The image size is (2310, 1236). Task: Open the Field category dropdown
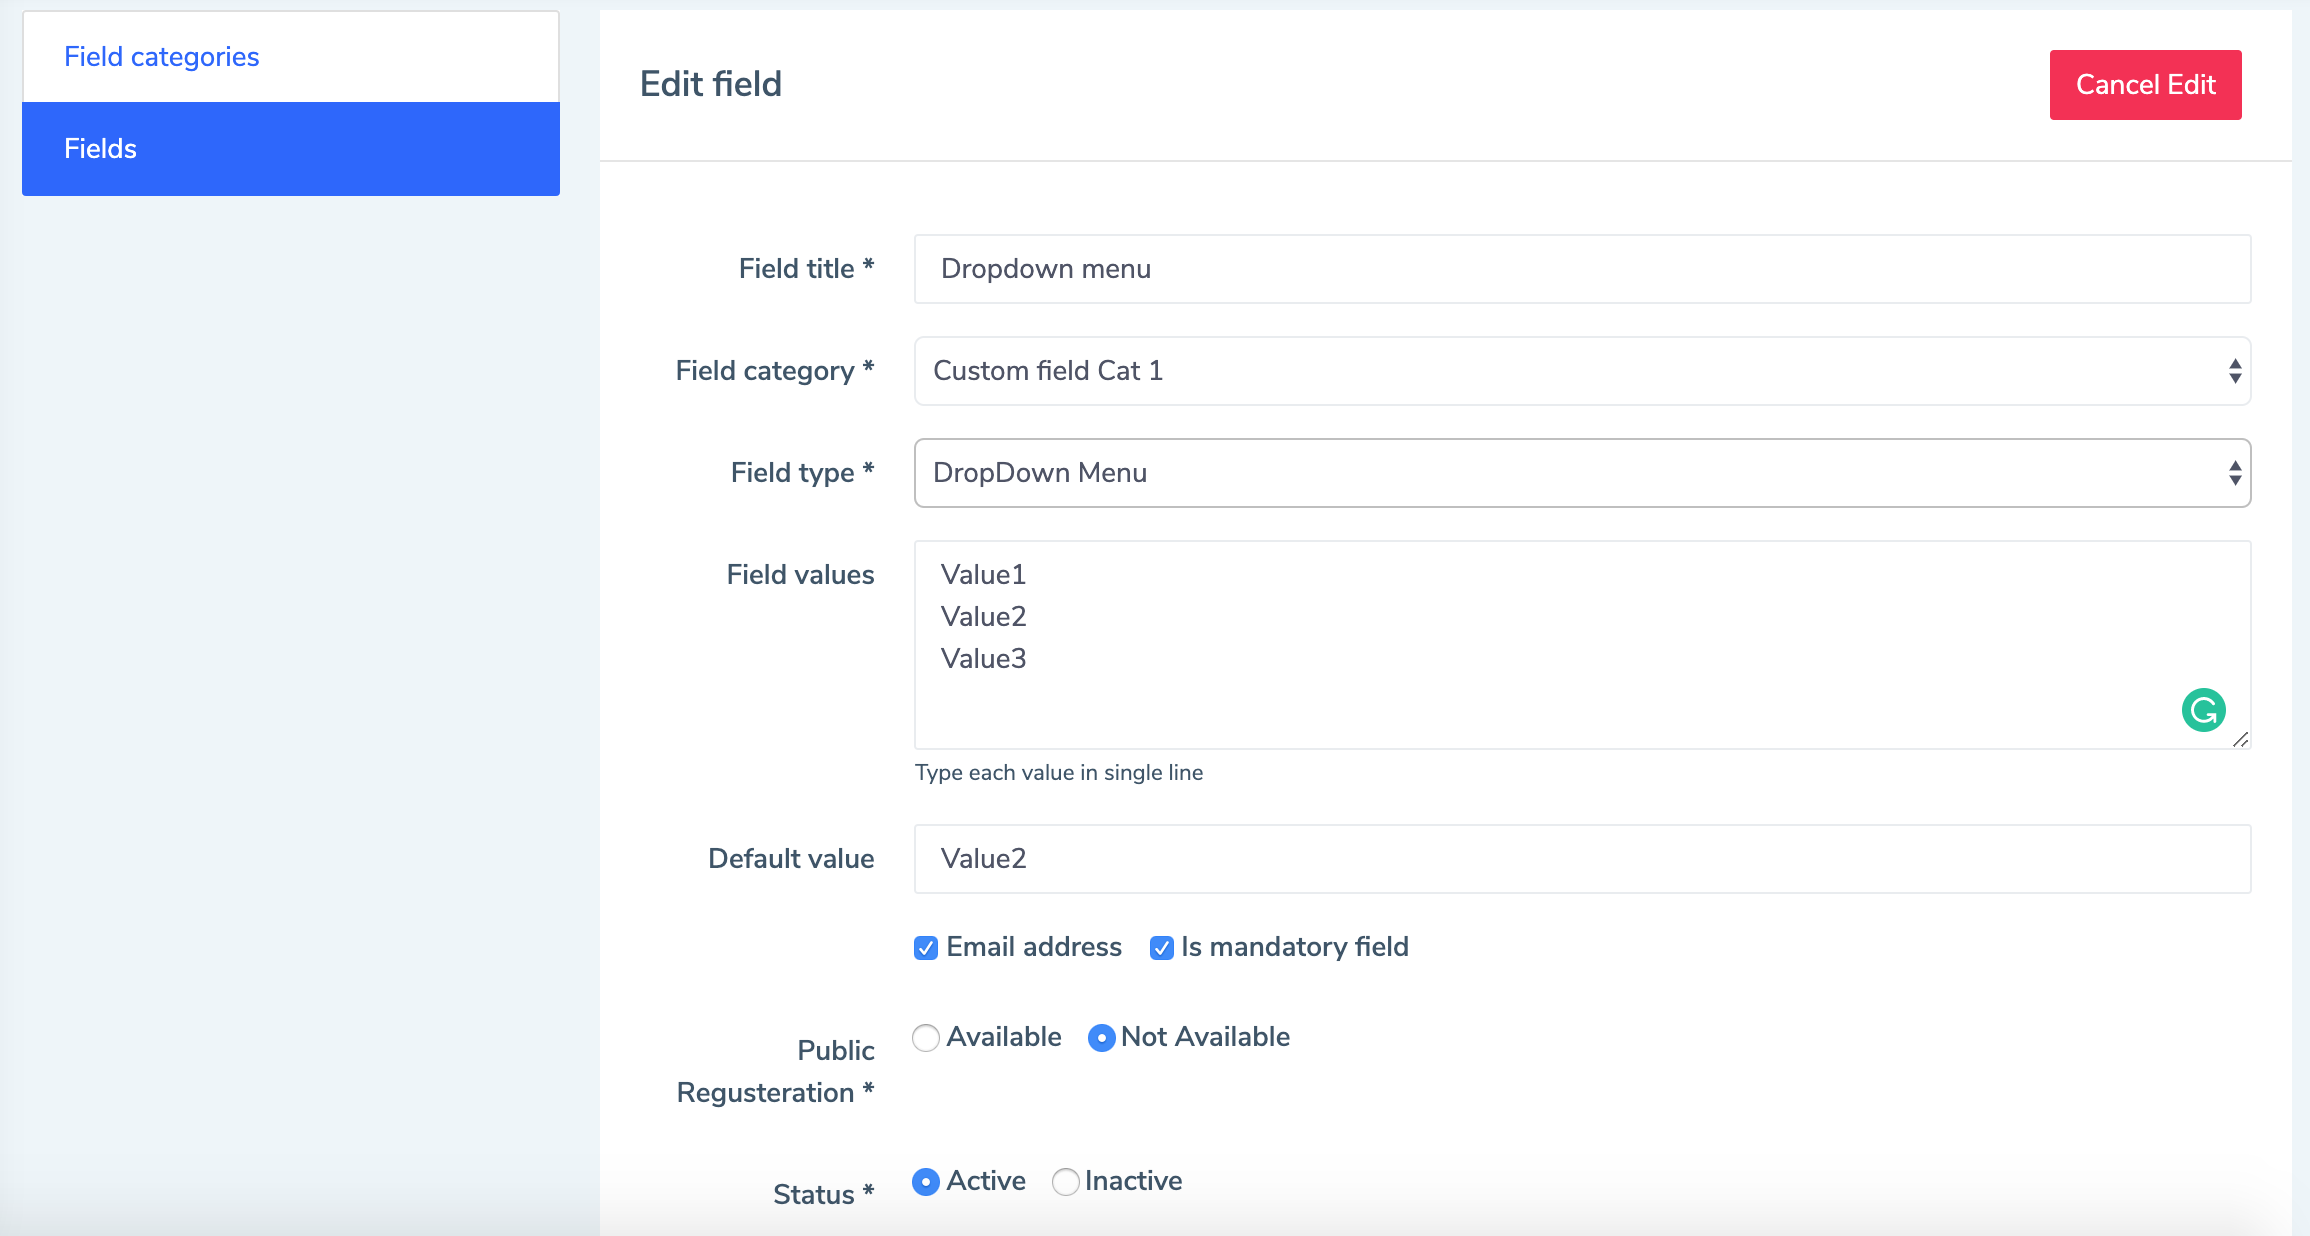pyautogui.click(x=1582, y=371)
